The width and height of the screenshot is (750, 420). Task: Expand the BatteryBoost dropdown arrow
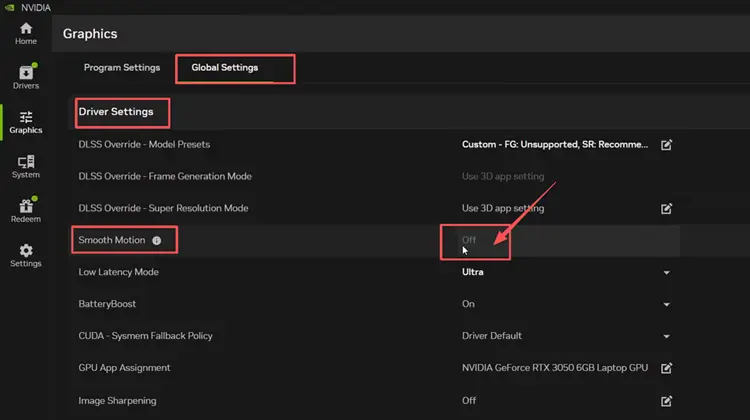(x=666, y=305)
